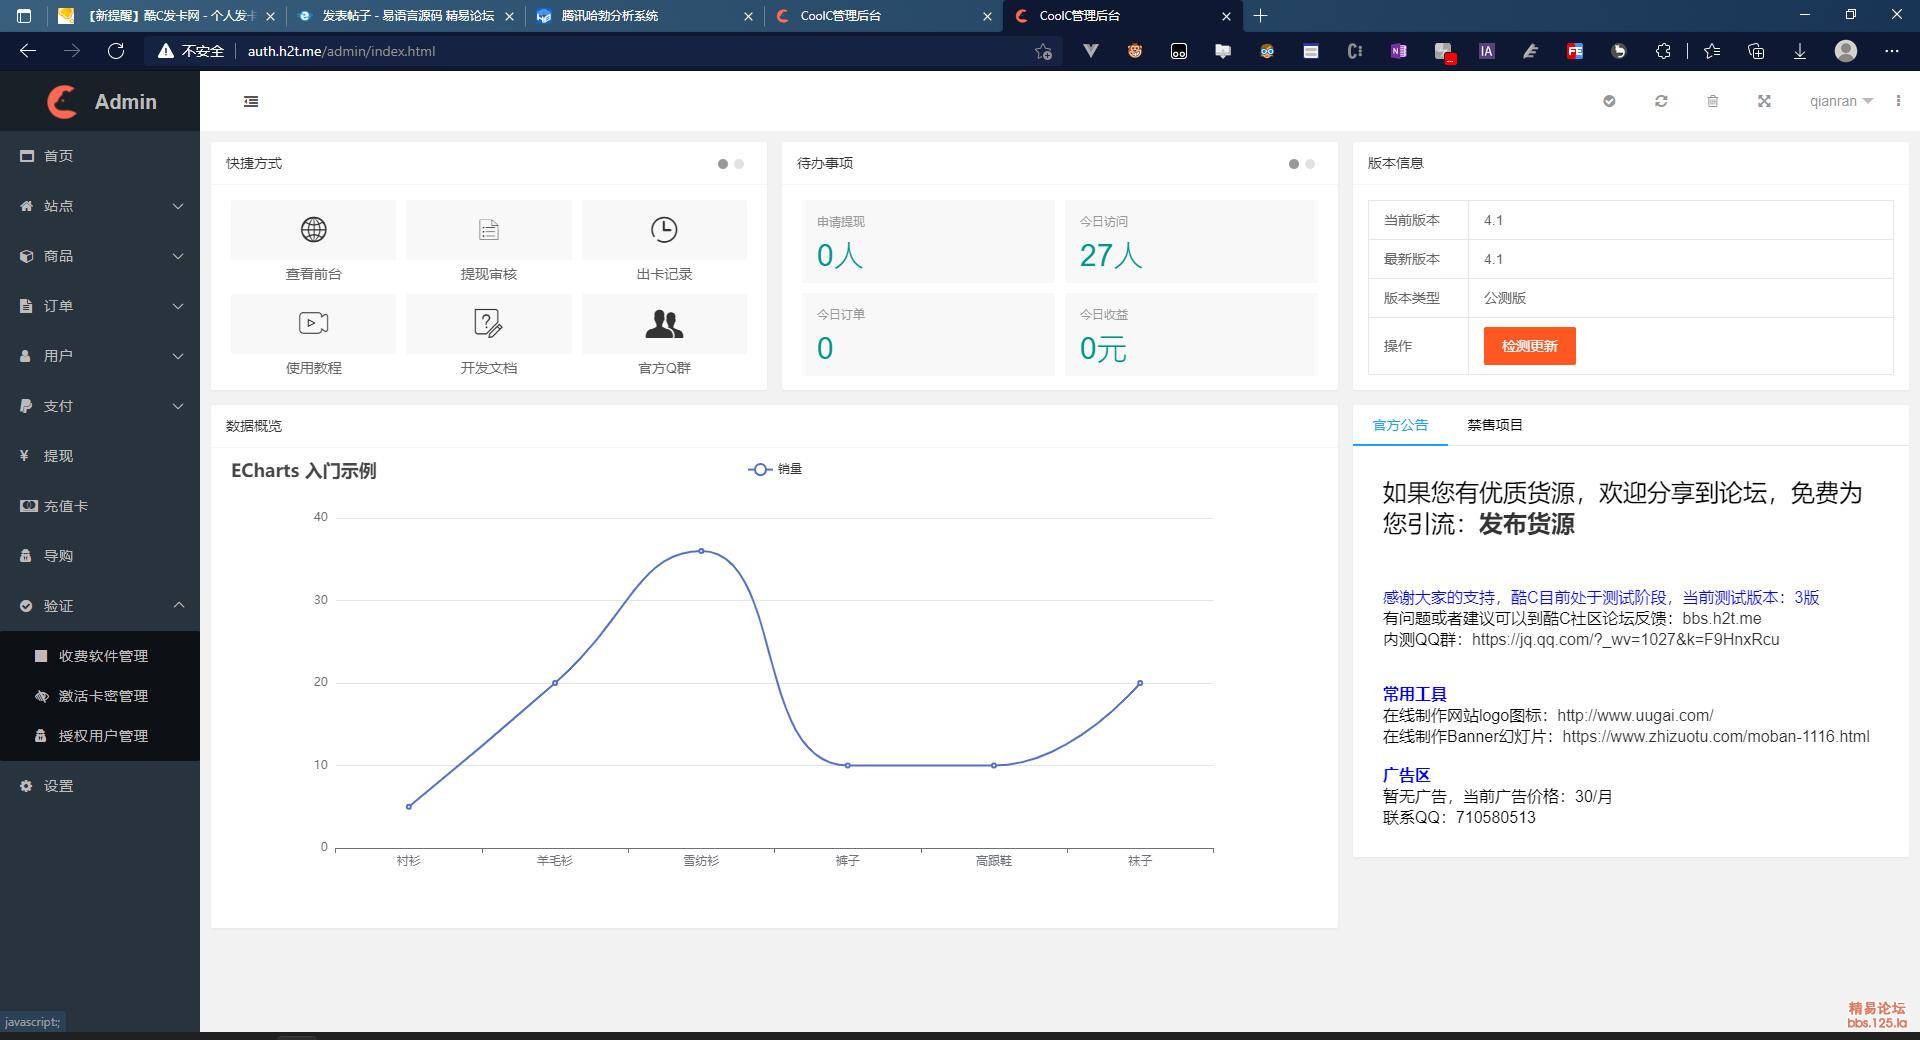Open the qianran account dropdown

tap(1840, 101)
